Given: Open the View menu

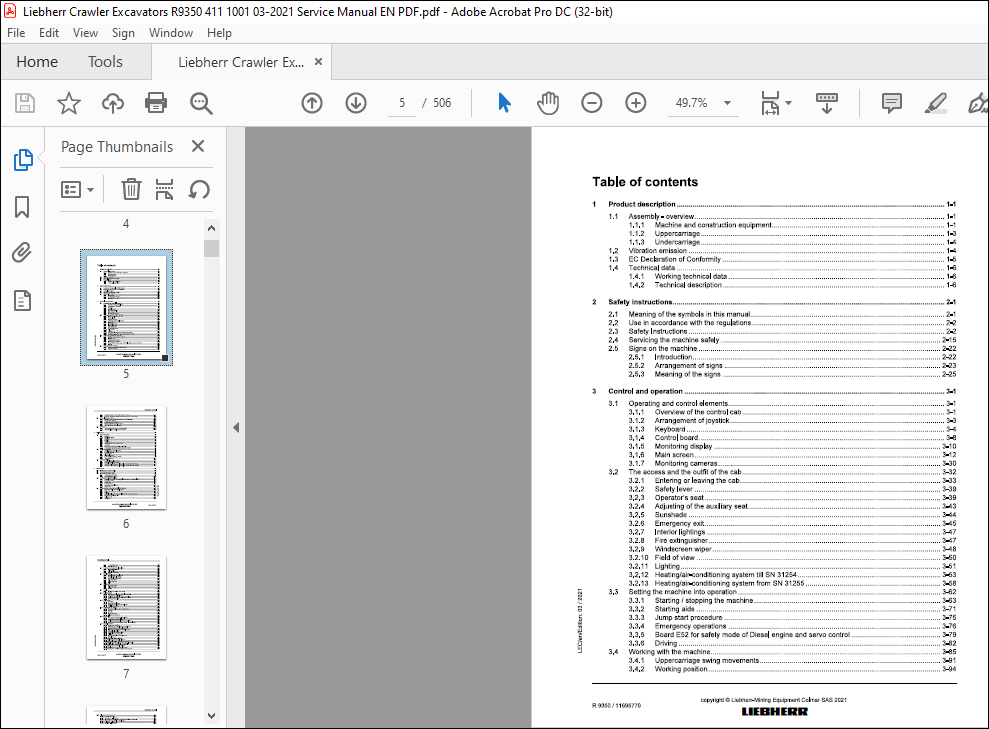Looking at the screenshot, I should coord(85,33).
